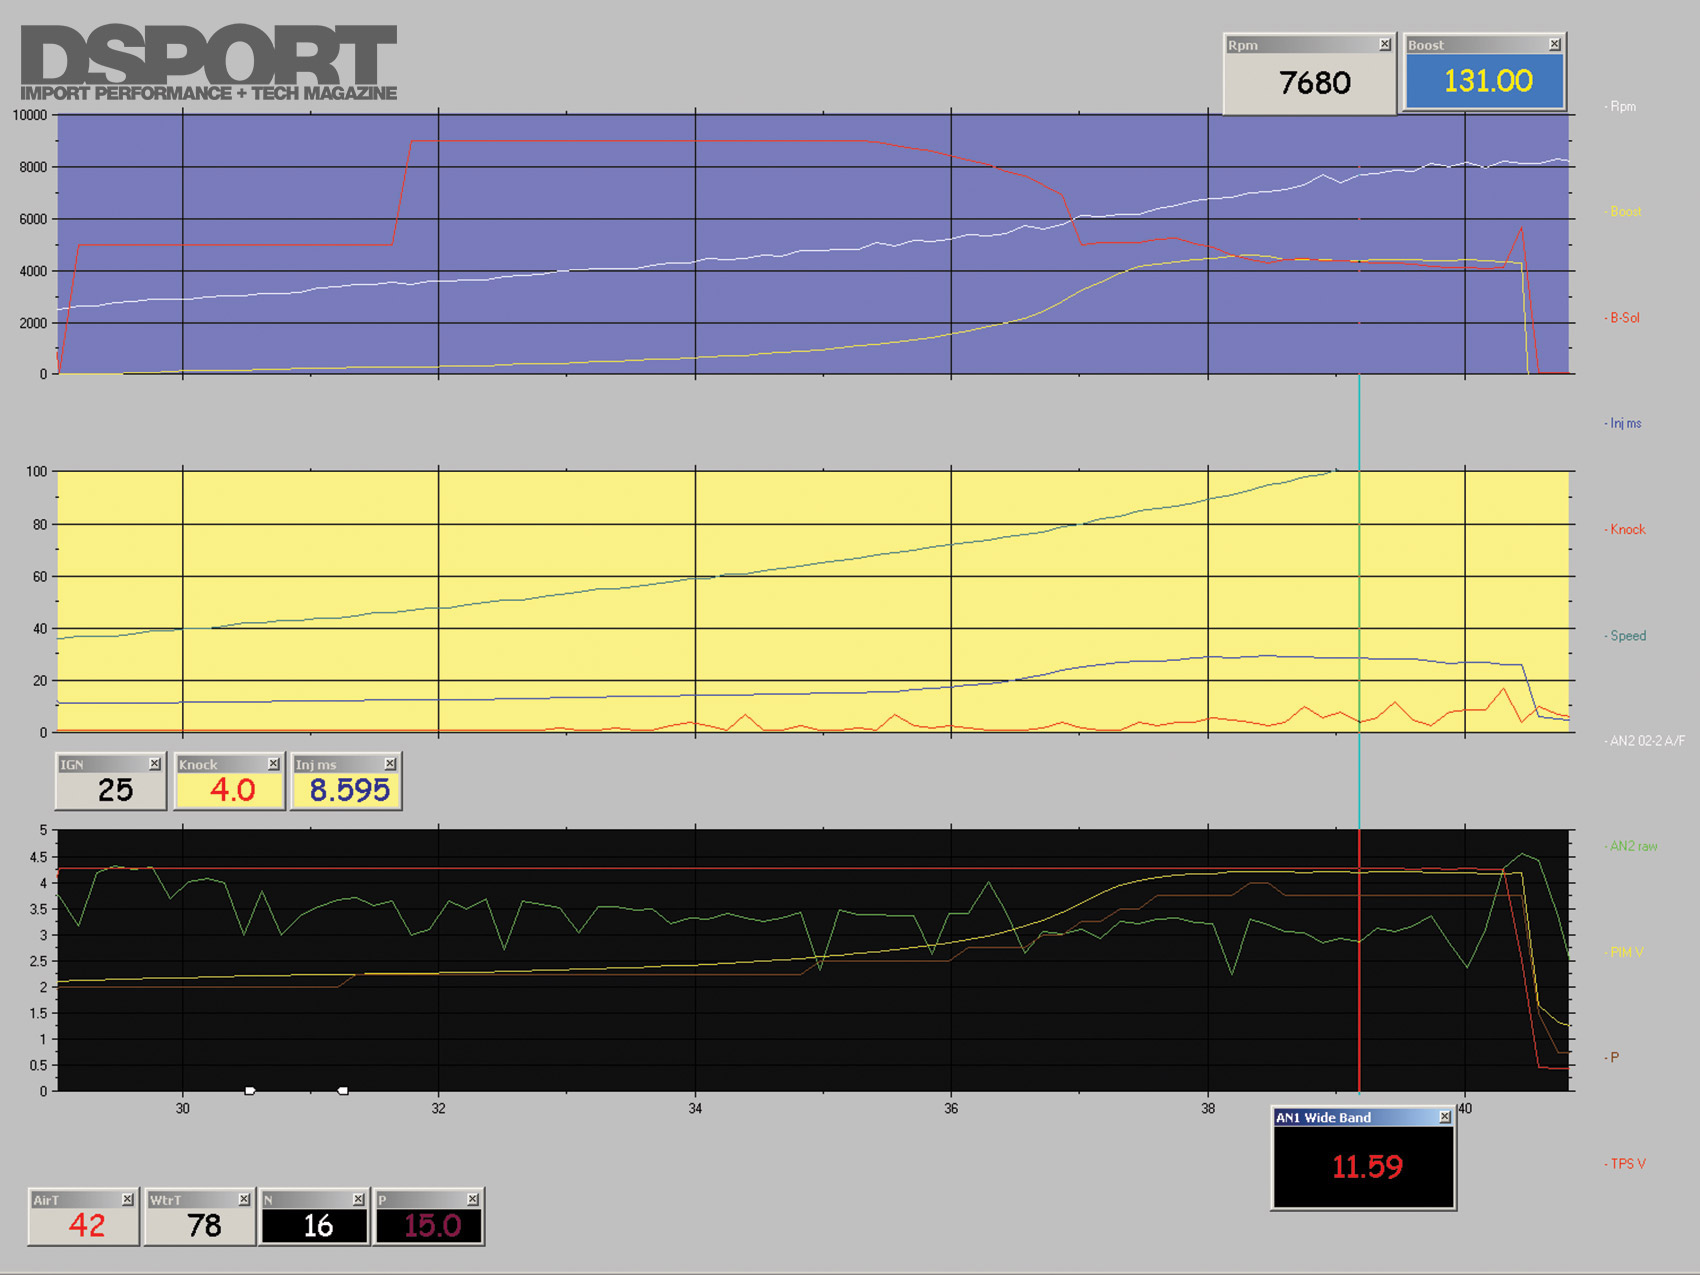Close the IGN readout box
Viewport: 1700px width, 1275px height.
point(154,764)
